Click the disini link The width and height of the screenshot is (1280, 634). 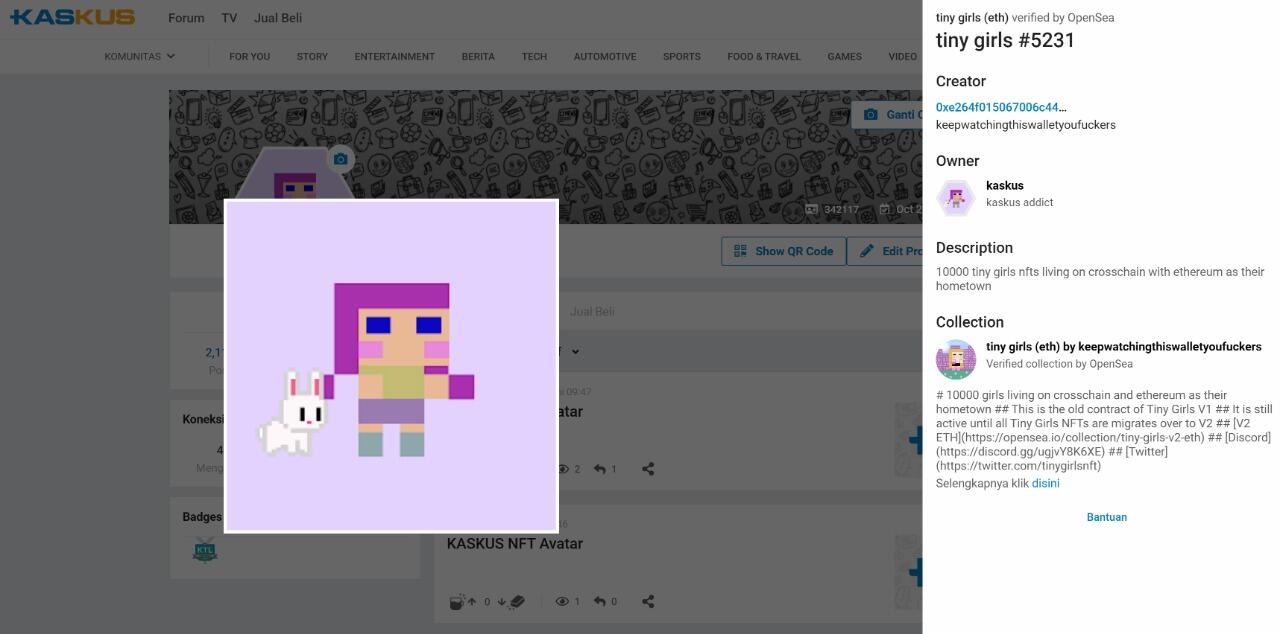coord(1045,483)
